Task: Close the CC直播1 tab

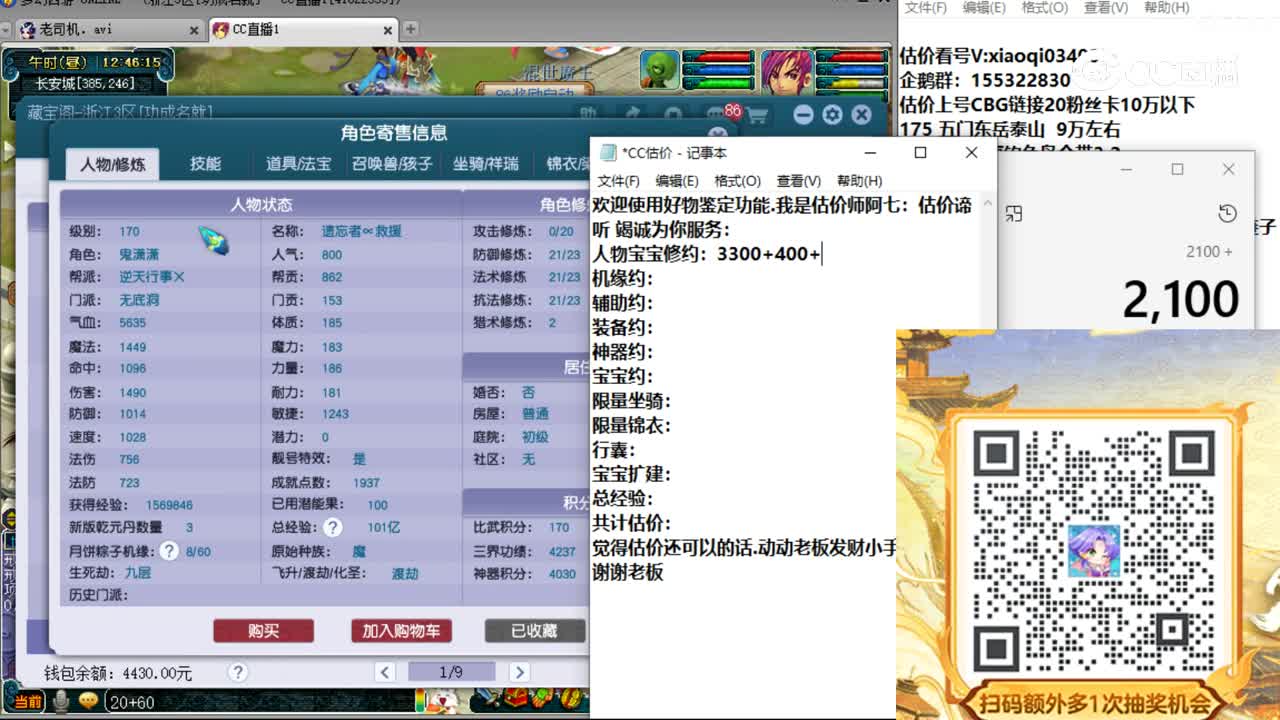Action: pos(388,30)
